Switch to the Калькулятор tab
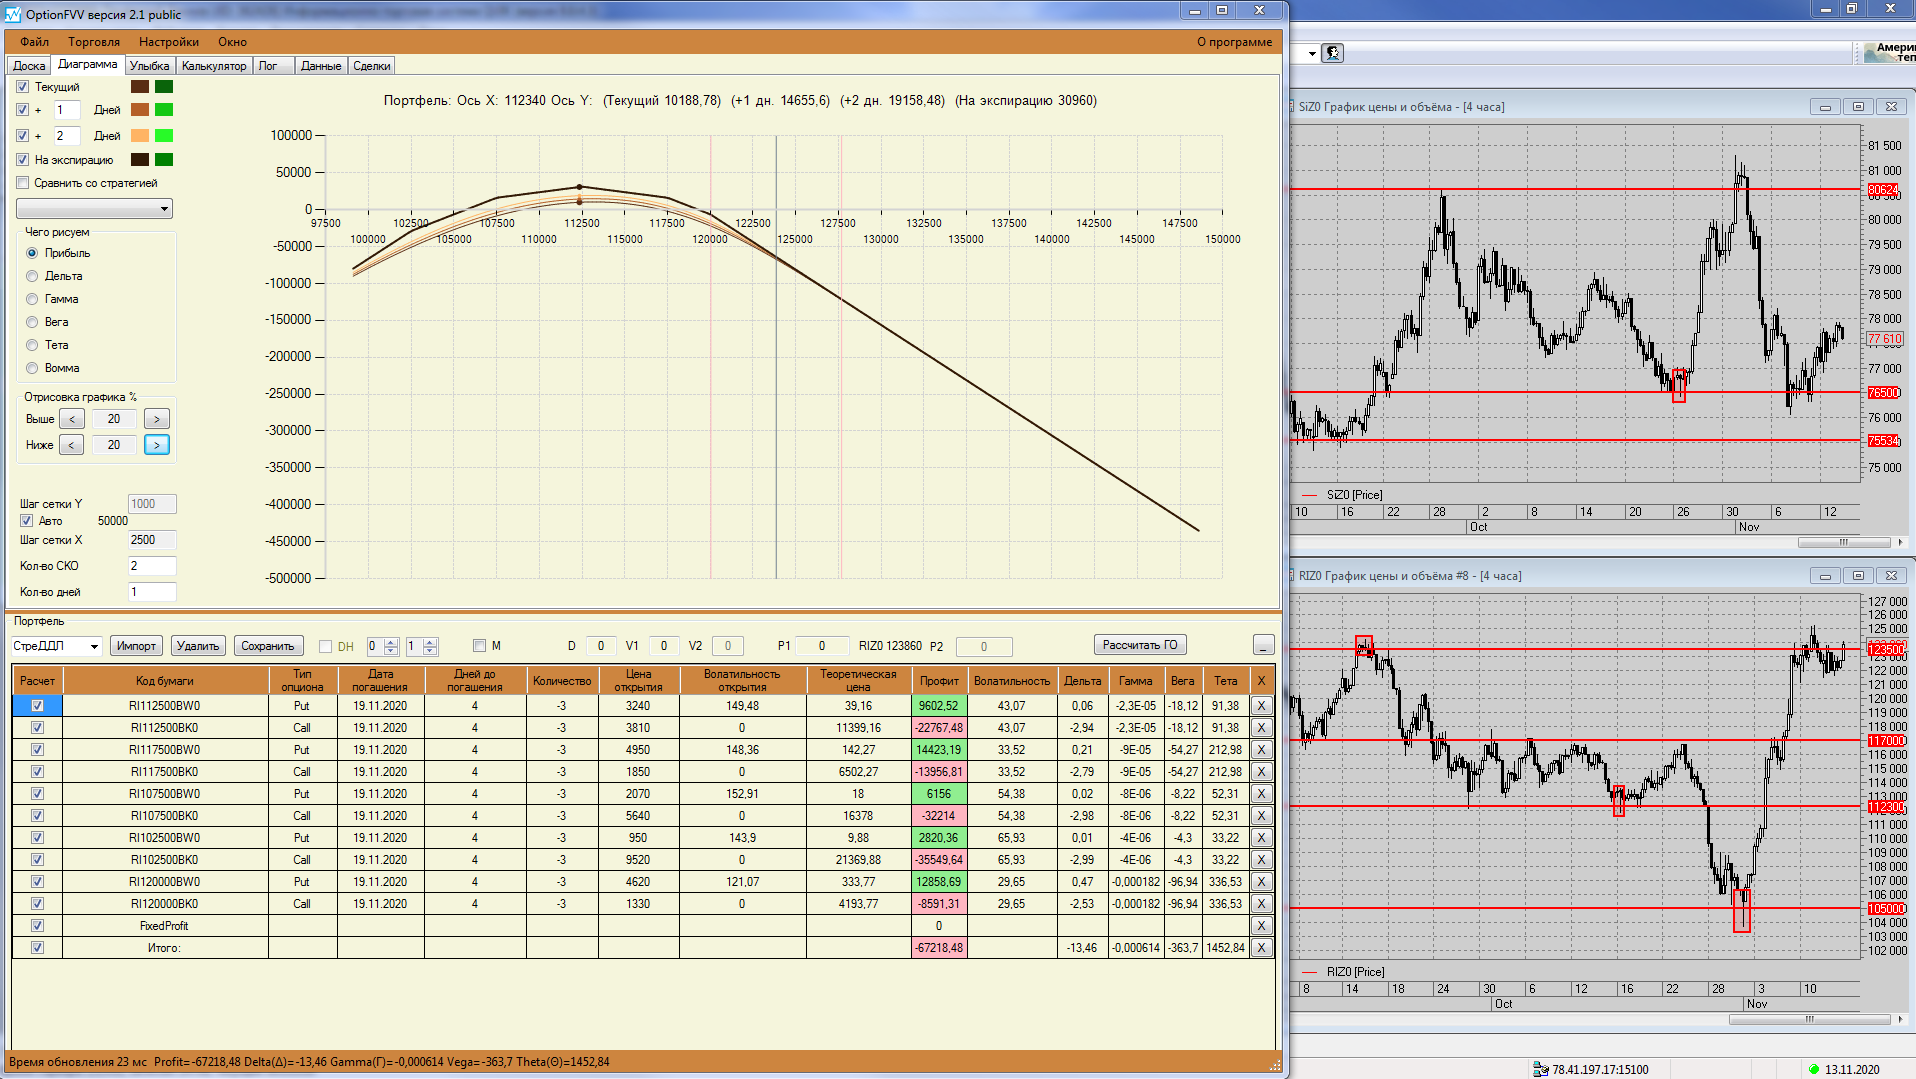1916x1079 pixels. click(x=214, y=66)
